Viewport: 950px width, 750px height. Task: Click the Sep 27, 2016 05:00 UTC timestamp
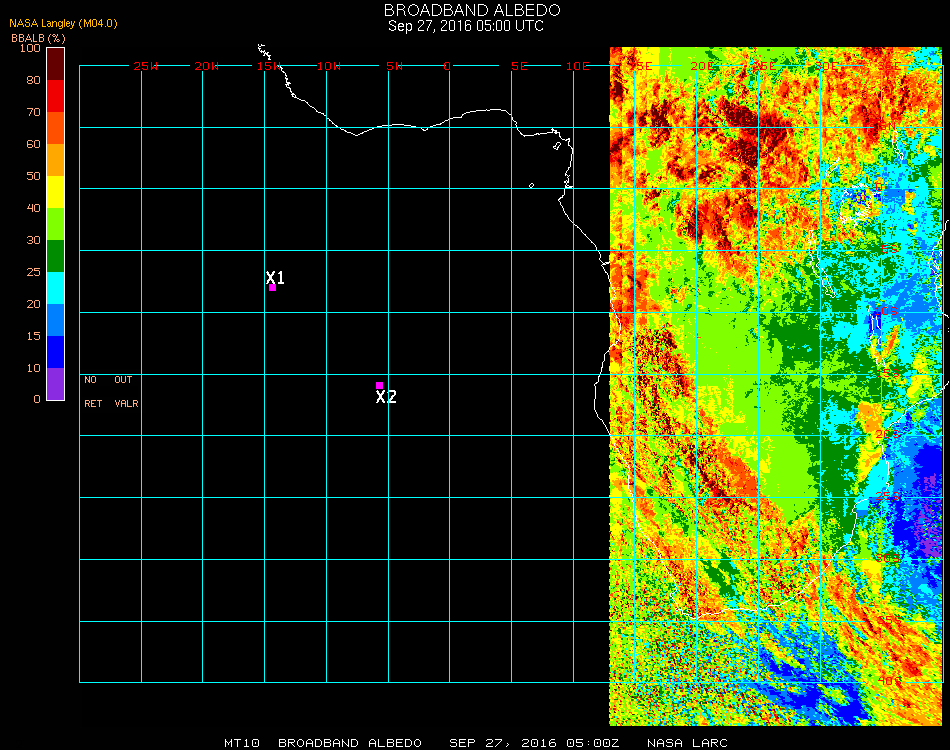(465, 26)
